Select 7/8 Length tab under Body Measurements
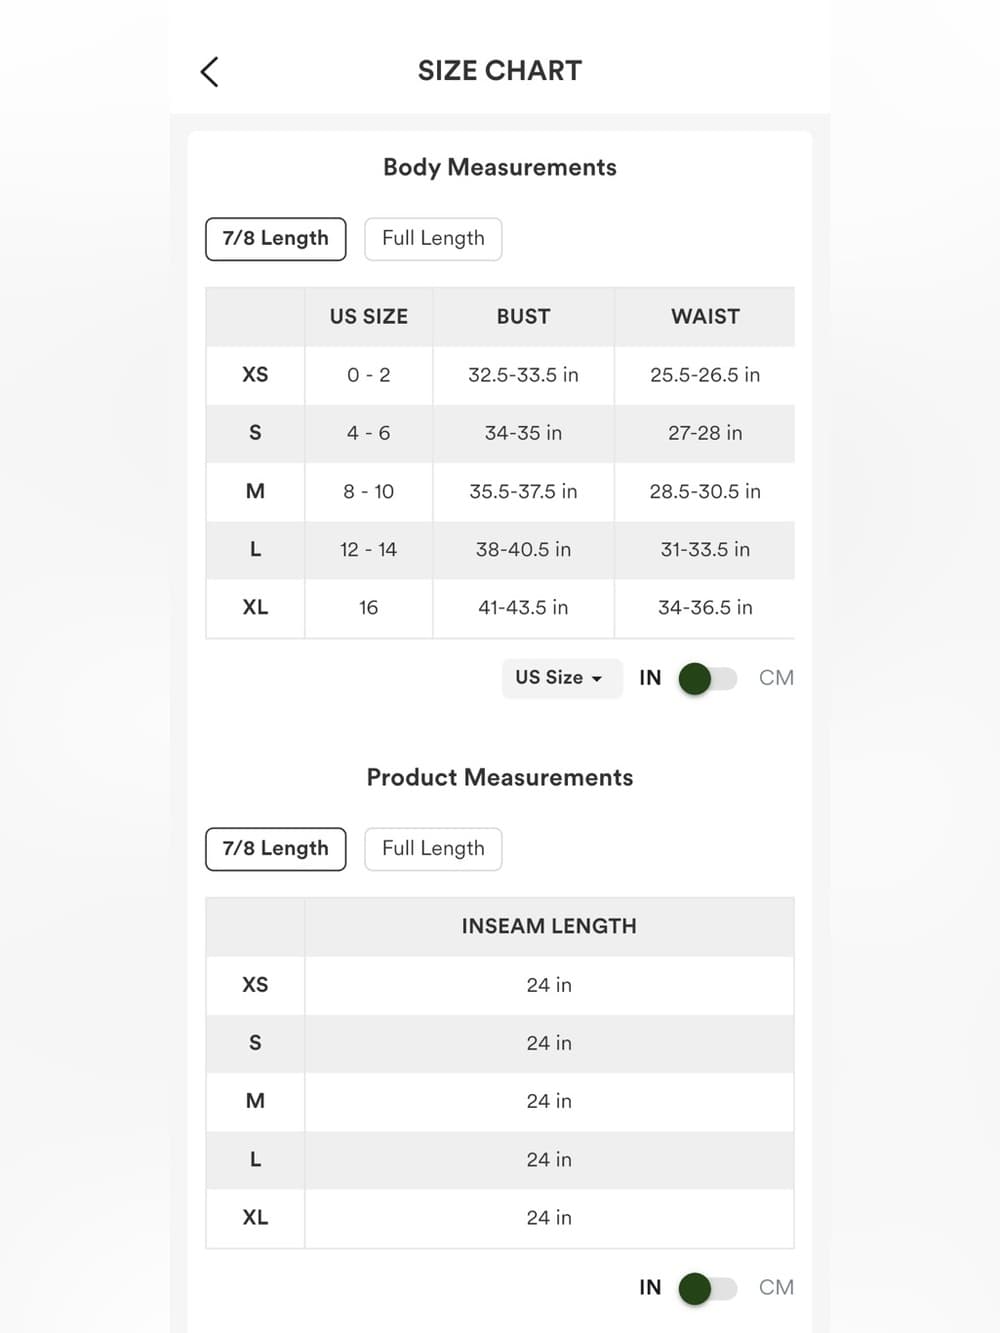Image resolution: width=1000 pixels, height=1333 pixels. tap(276, 239)
